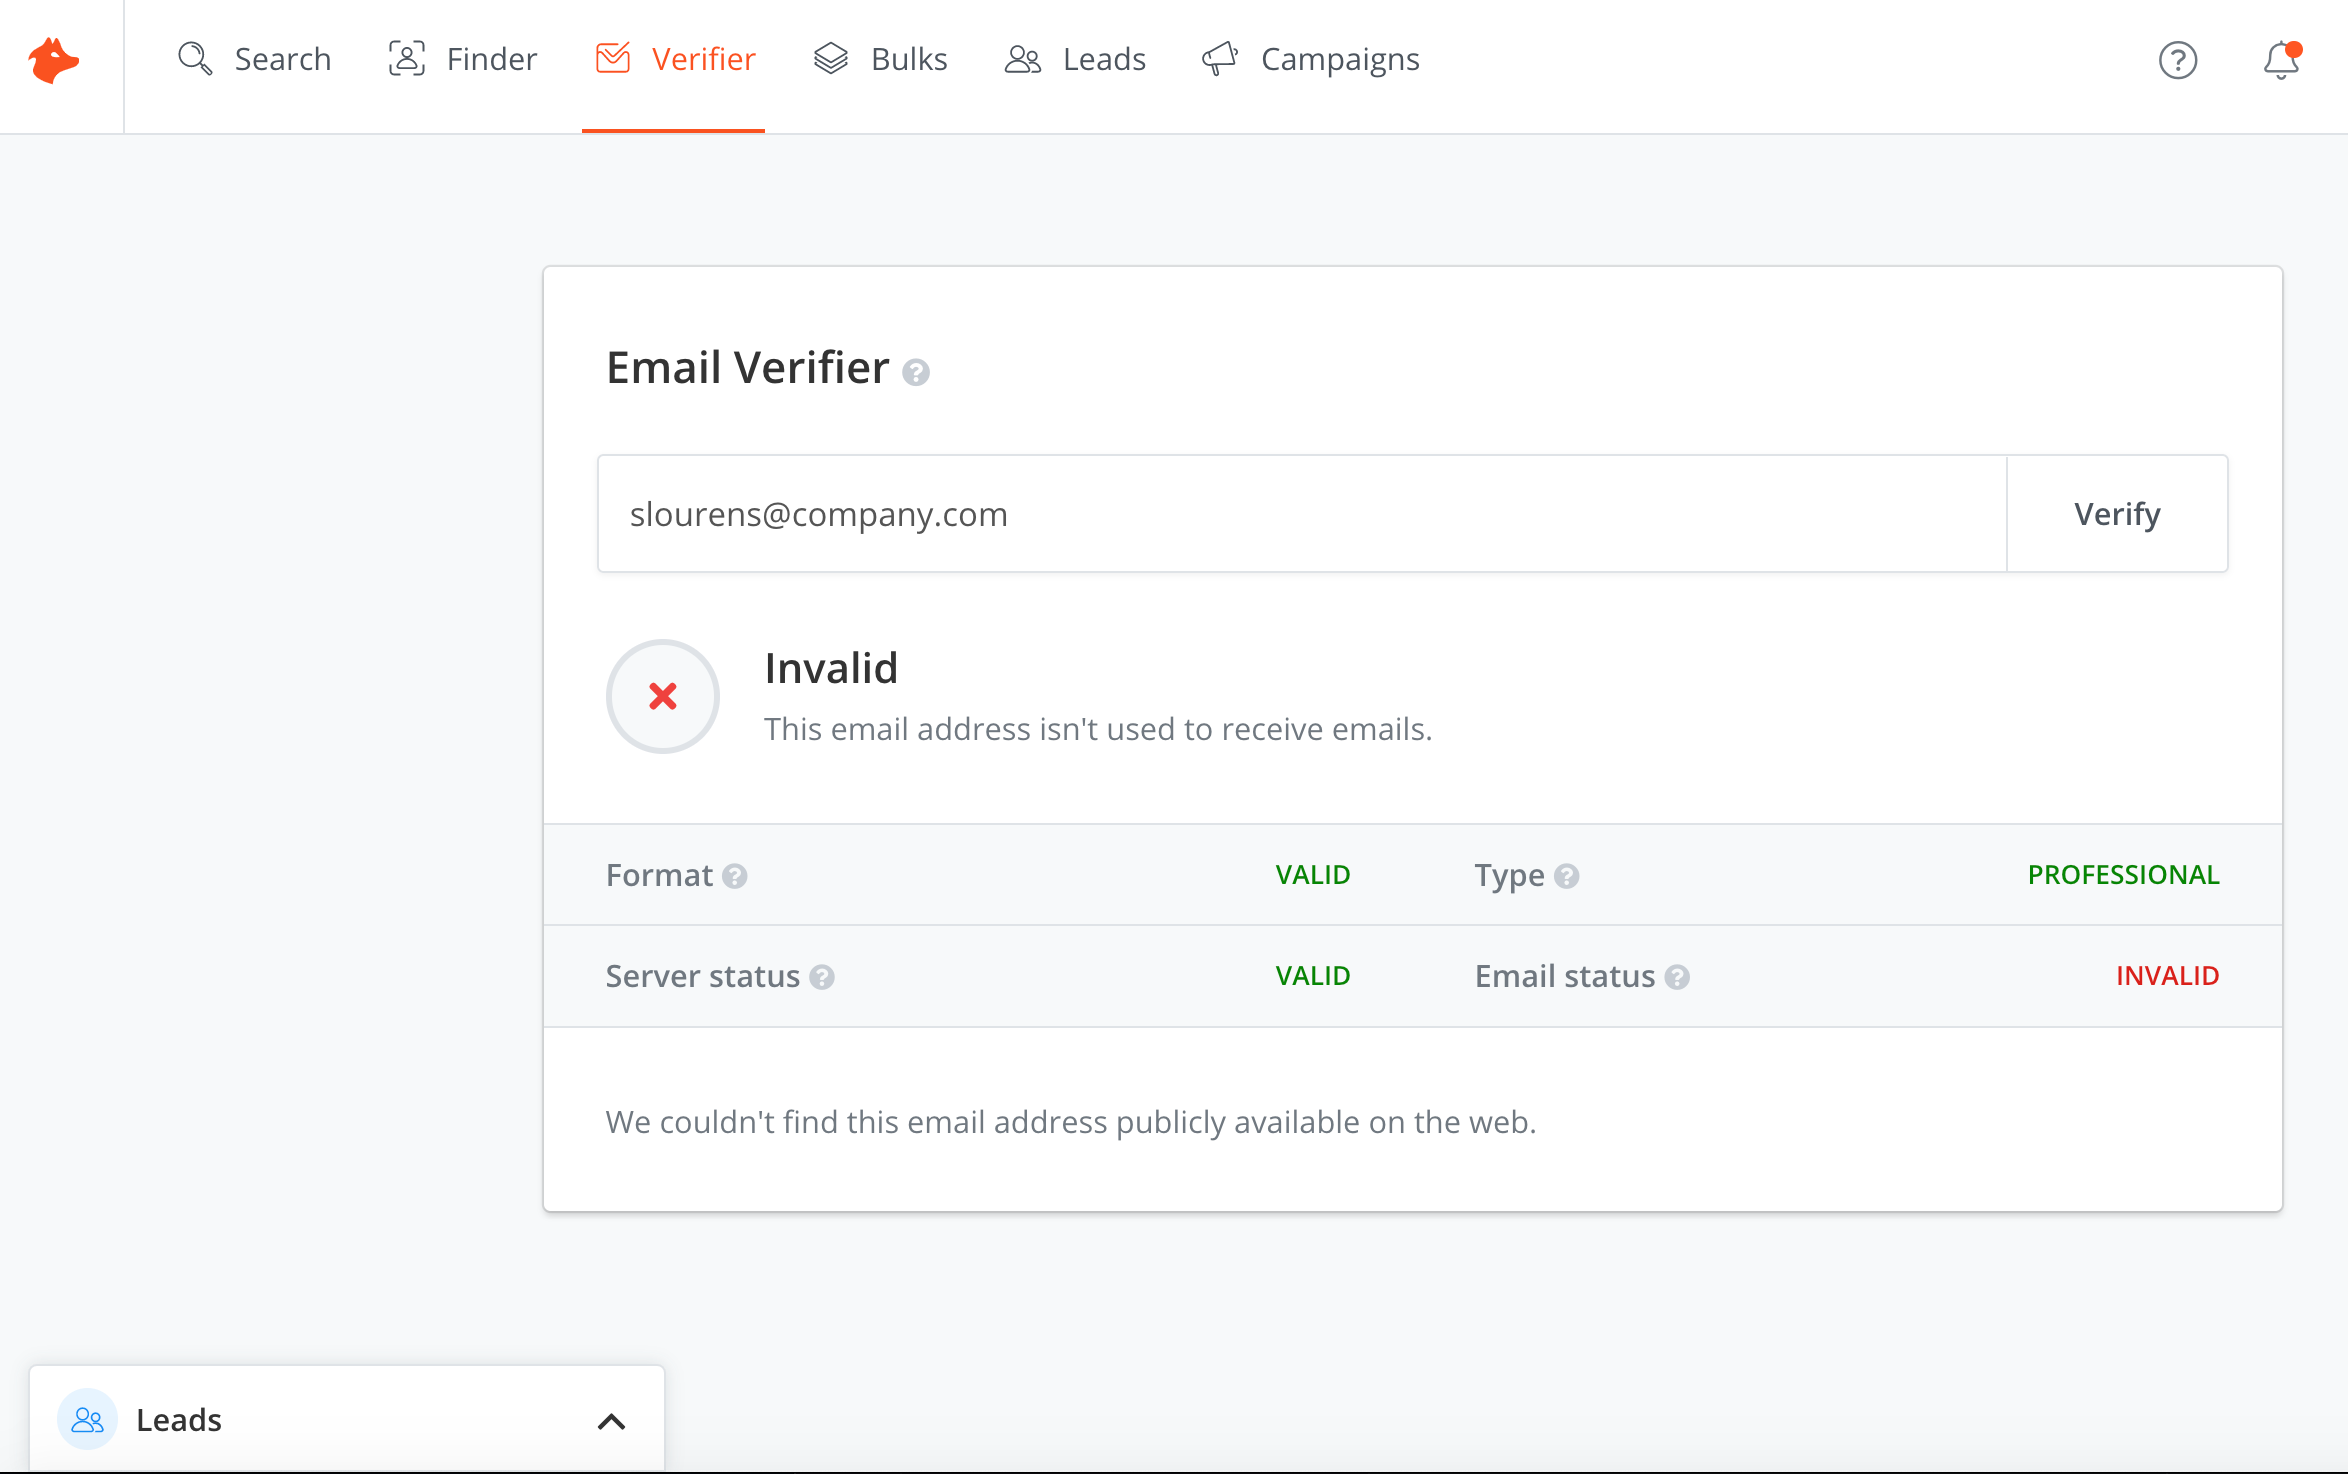Click the Finder person-scan icon
2348x1474 pixels.
point(407,59)
